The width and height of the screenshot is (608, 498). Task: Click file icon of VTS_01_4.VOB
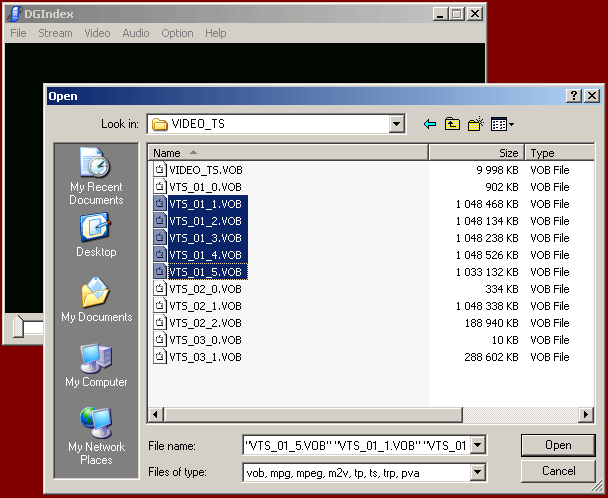point(159,255)
